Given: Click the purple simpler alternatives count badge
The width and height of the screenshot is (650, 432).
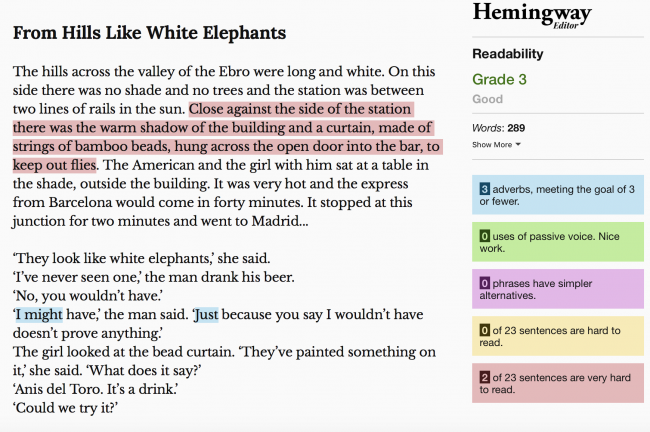Looking at the screenshot, I should [484, 283].
